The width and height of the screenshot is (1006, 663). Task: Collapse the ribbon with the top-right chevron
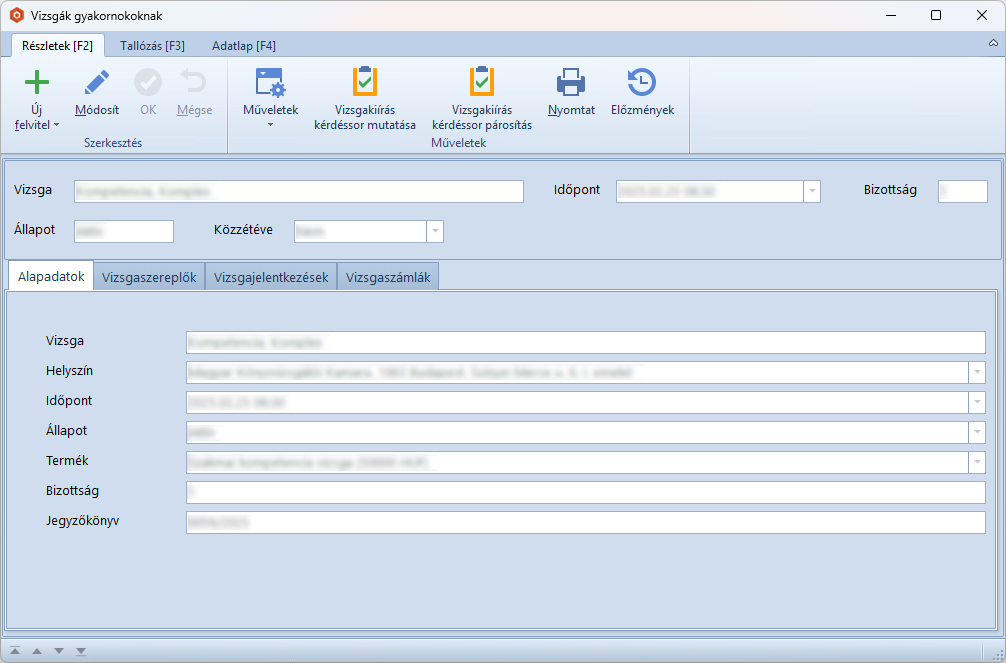(x=992, y=46)
